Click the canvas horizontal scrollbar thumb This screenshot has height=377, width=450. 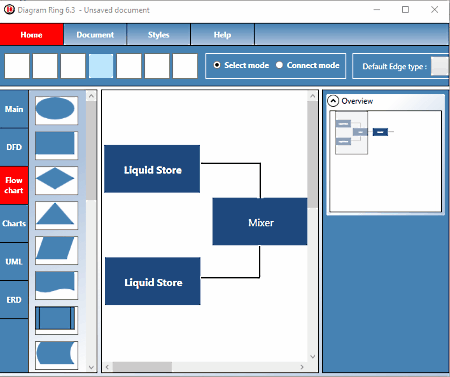pyautogui.click(x=142, y=367)
